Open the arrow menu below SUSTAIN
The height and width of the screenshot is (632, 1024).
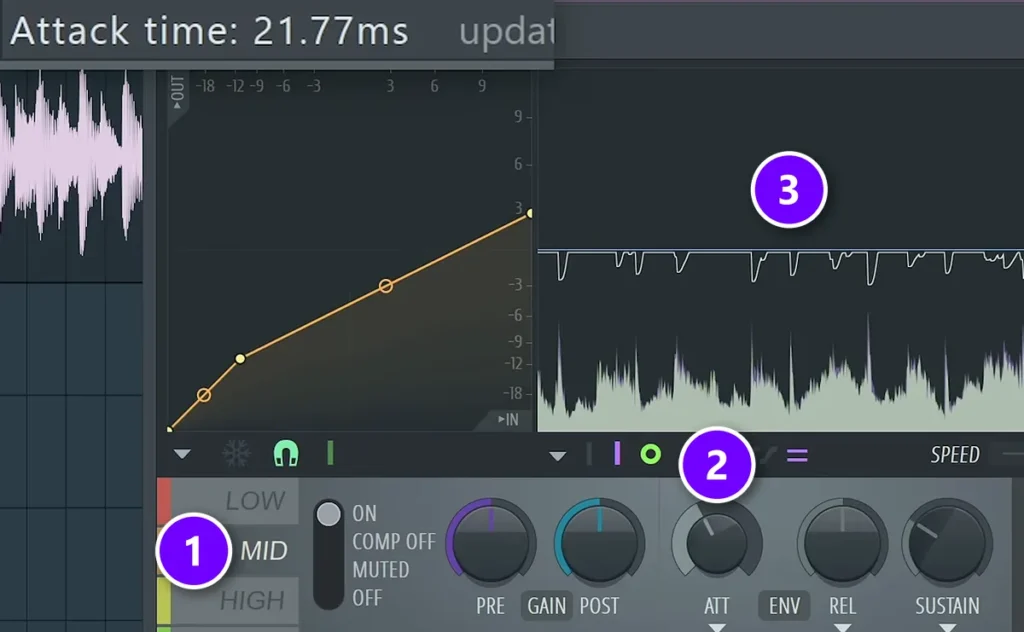click(x=948, y=627)
